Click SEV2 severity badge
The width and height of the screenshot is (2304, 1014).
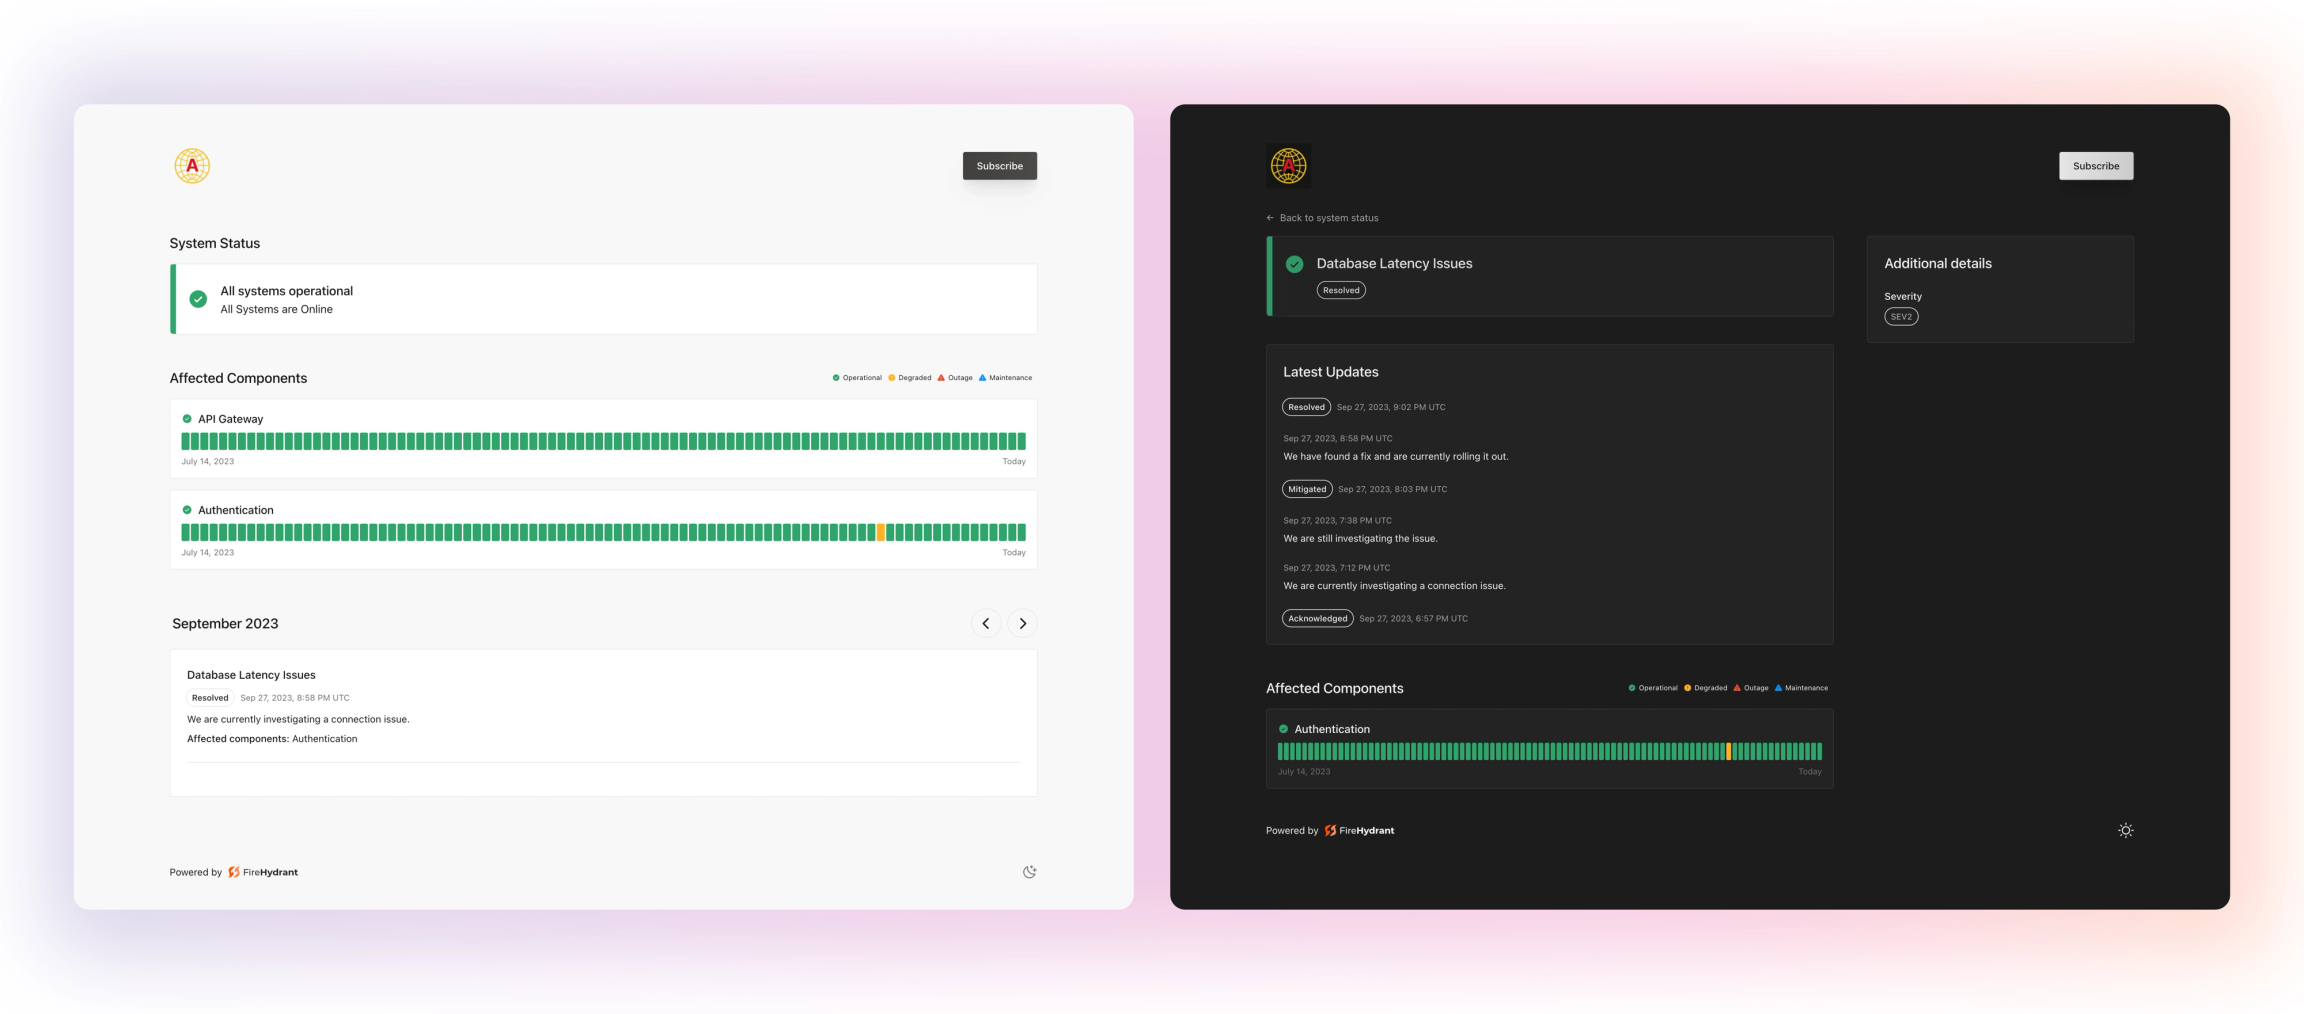(x=1901, y=316)
